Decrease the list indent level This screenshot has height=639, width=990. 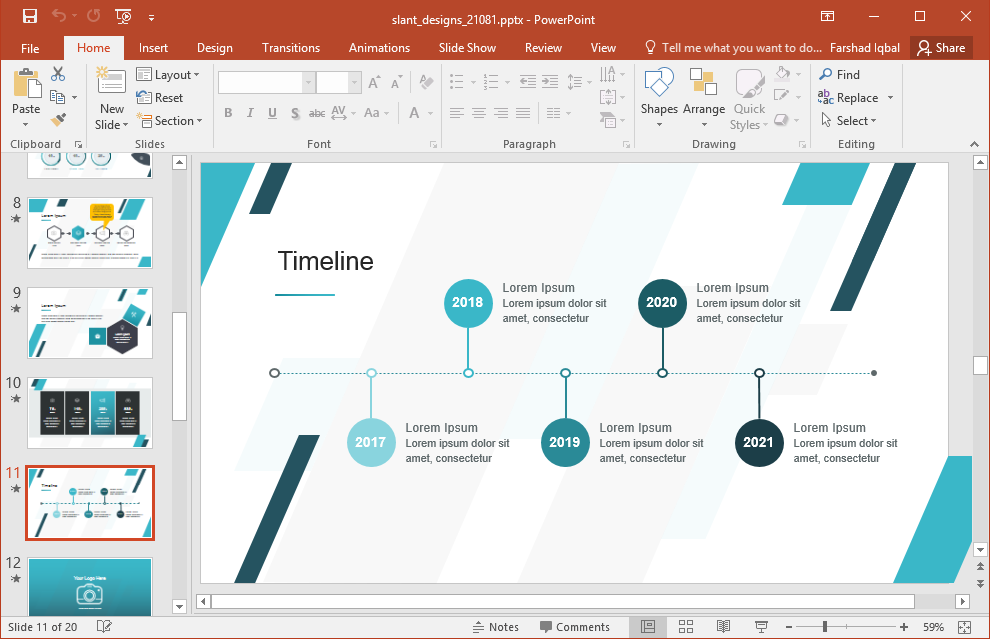coord(527,81)
